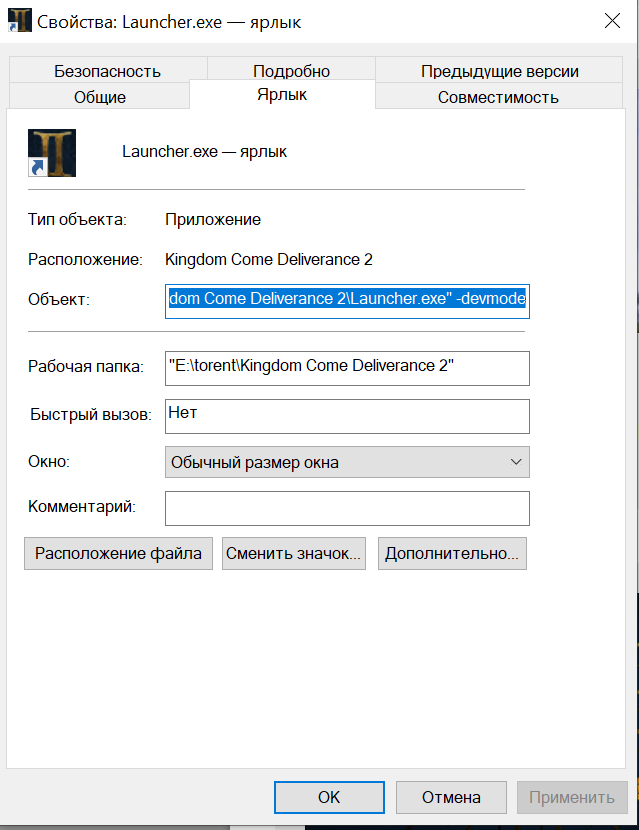Click the 'Объект:' label
Image resolution: width=639 pixels, height=830 pixels.
59,300
